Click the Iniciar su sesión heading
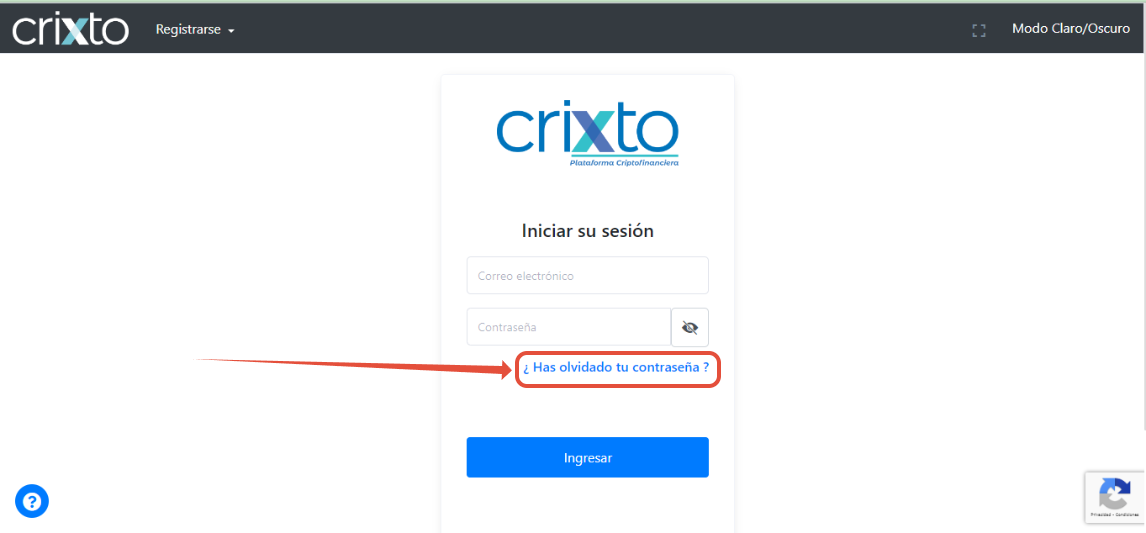Viewport: 1146px width, 533px height. tap(588, 231)
